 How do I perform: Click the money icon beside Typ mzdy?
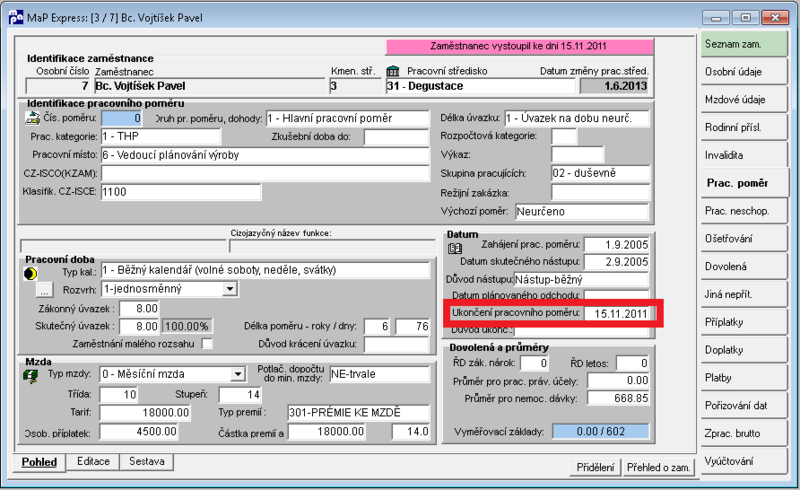click(31, 376)
